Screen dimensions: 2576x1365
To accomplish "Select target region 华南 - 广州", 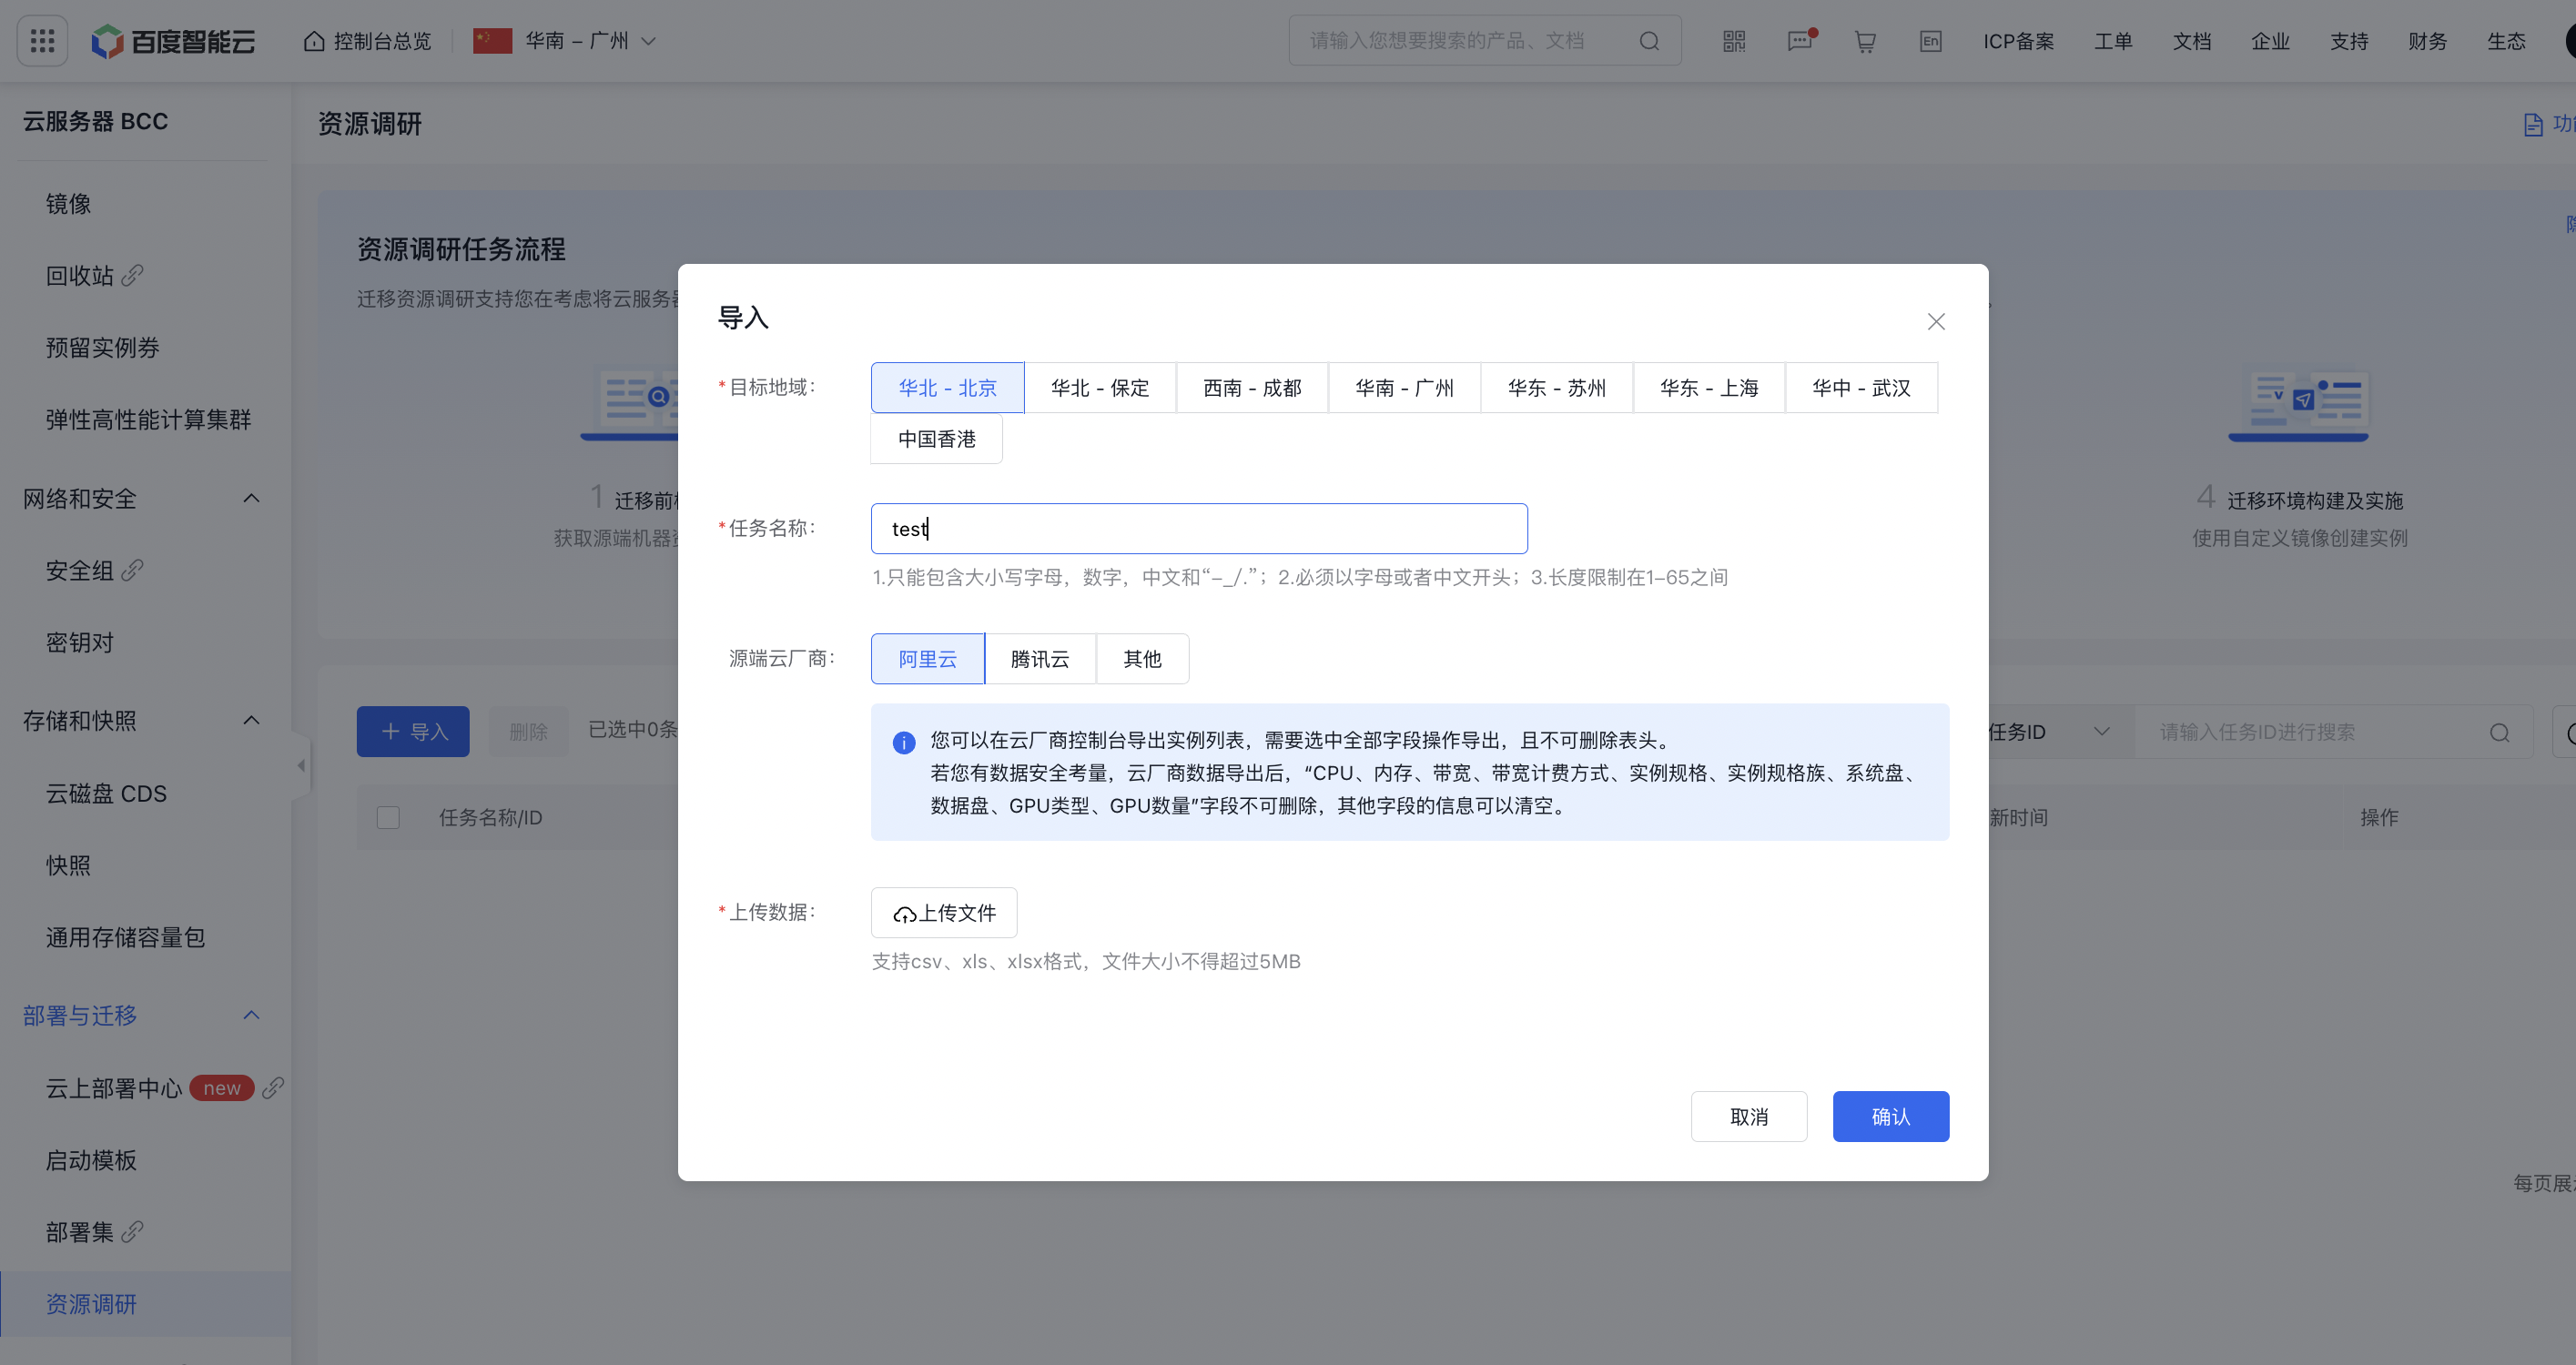I will click(1404, 388).
